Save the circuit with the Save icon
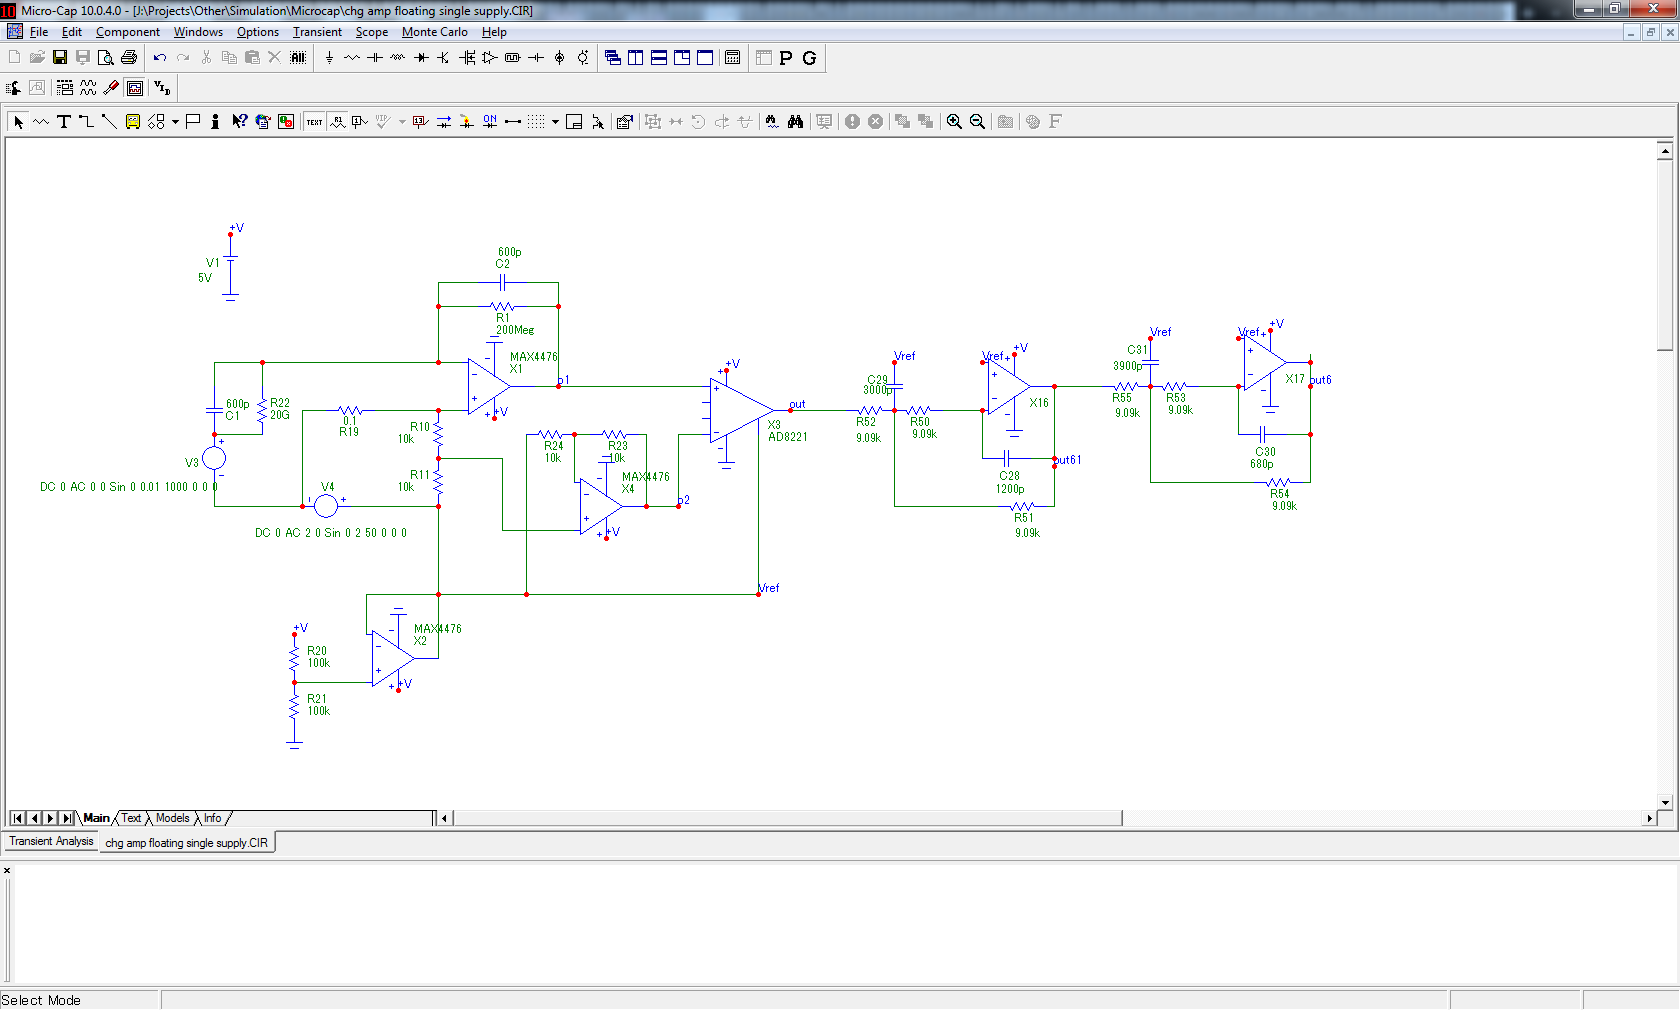This screenshot has width=1680, height=1010. (x=60, y=58)
